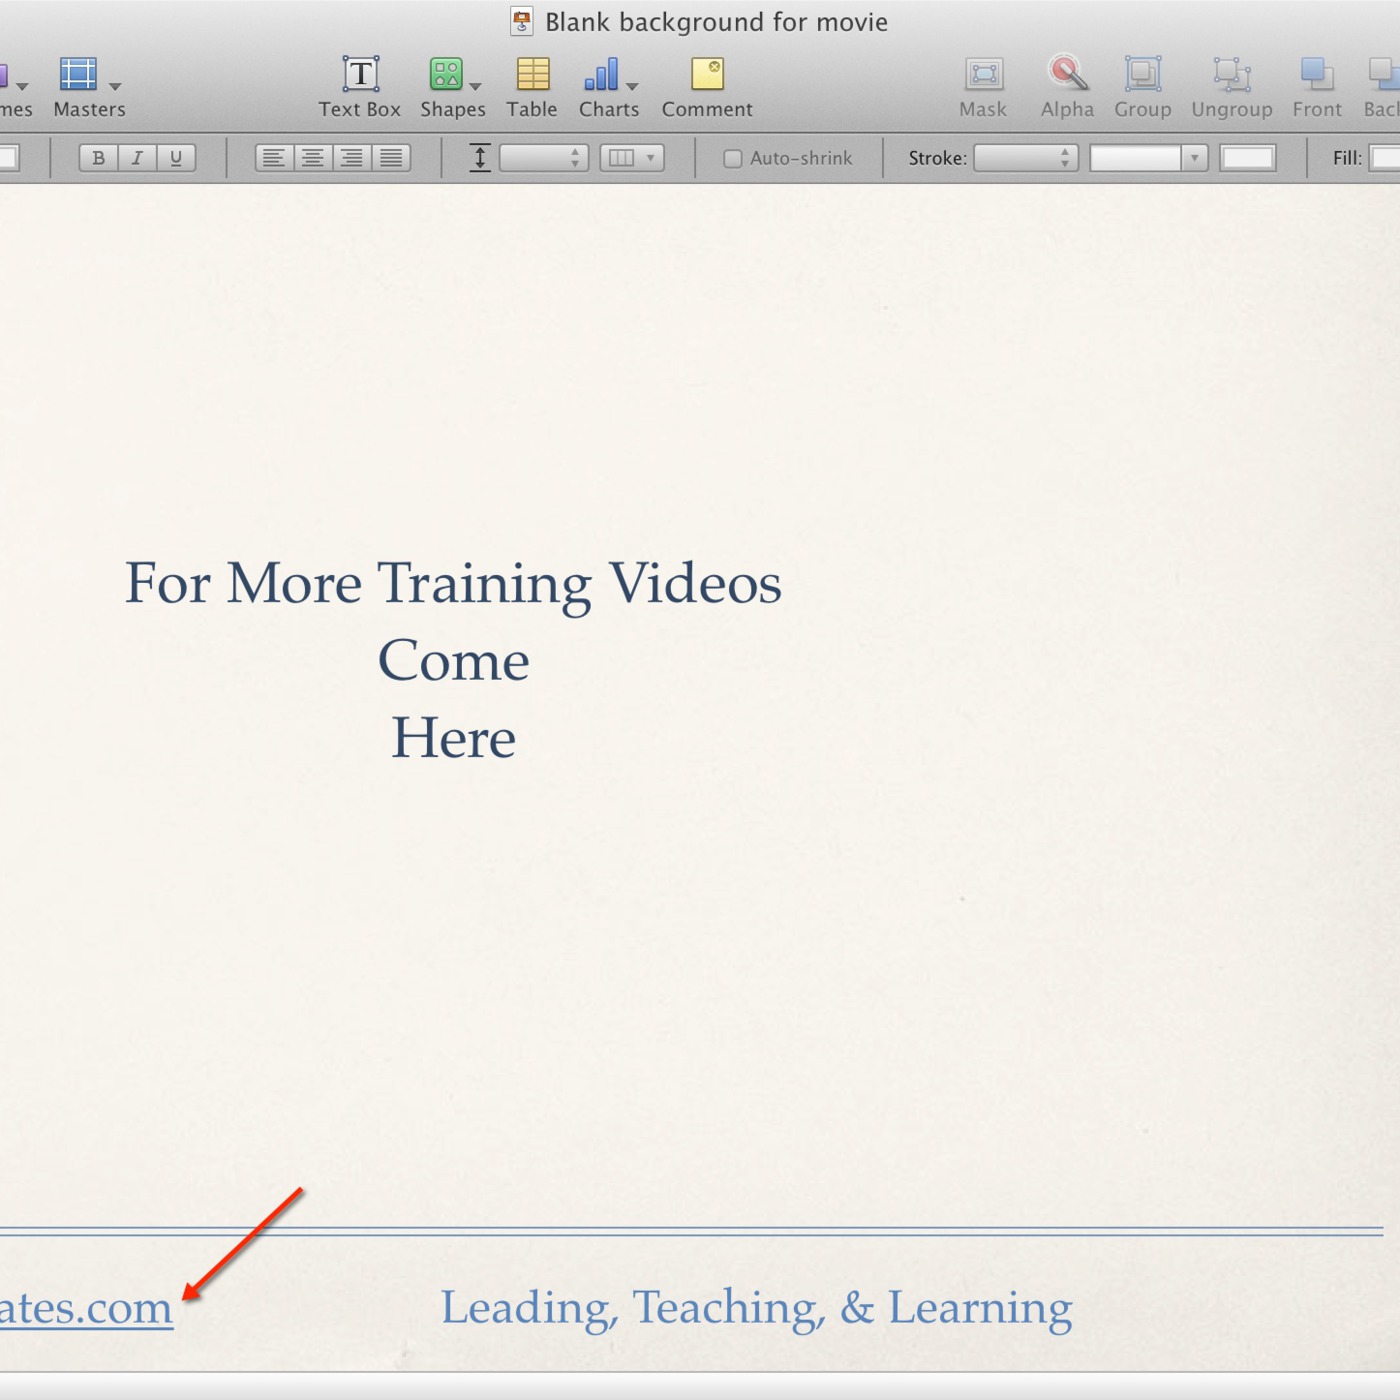
Task: Click the stroke color well
Action: pos(1247,158)
